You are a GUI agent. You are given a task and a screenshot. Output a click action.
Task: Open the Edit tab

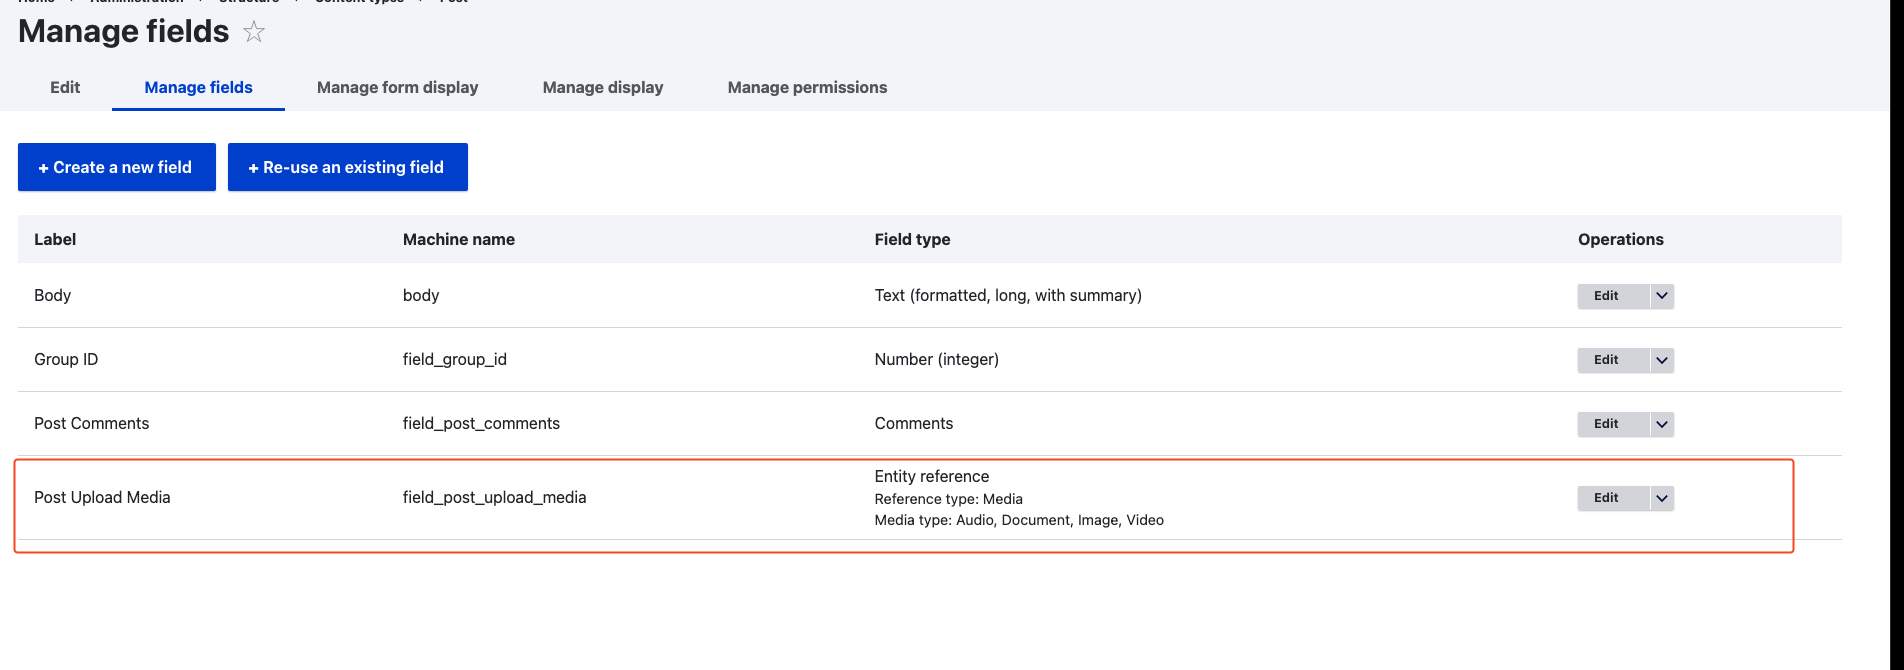tap(65, 87)
